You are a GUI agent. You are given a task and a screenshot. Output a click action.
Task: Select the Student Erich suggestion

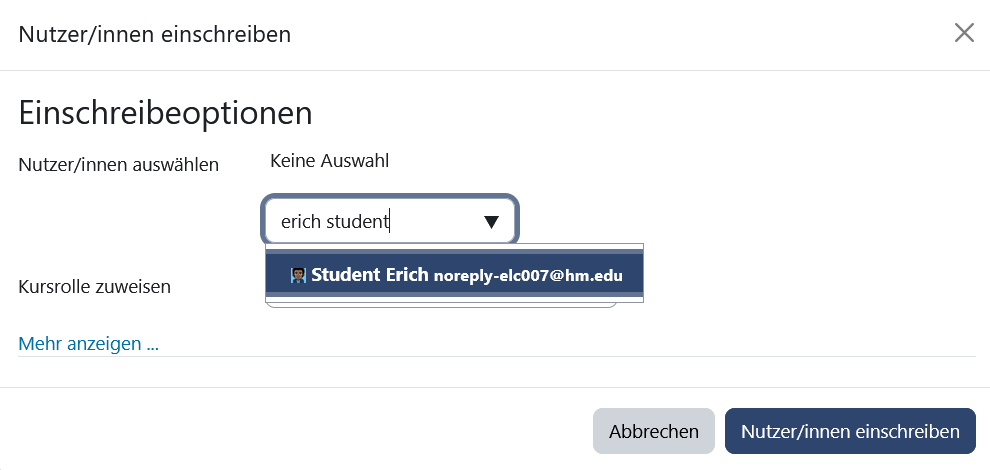455,275
